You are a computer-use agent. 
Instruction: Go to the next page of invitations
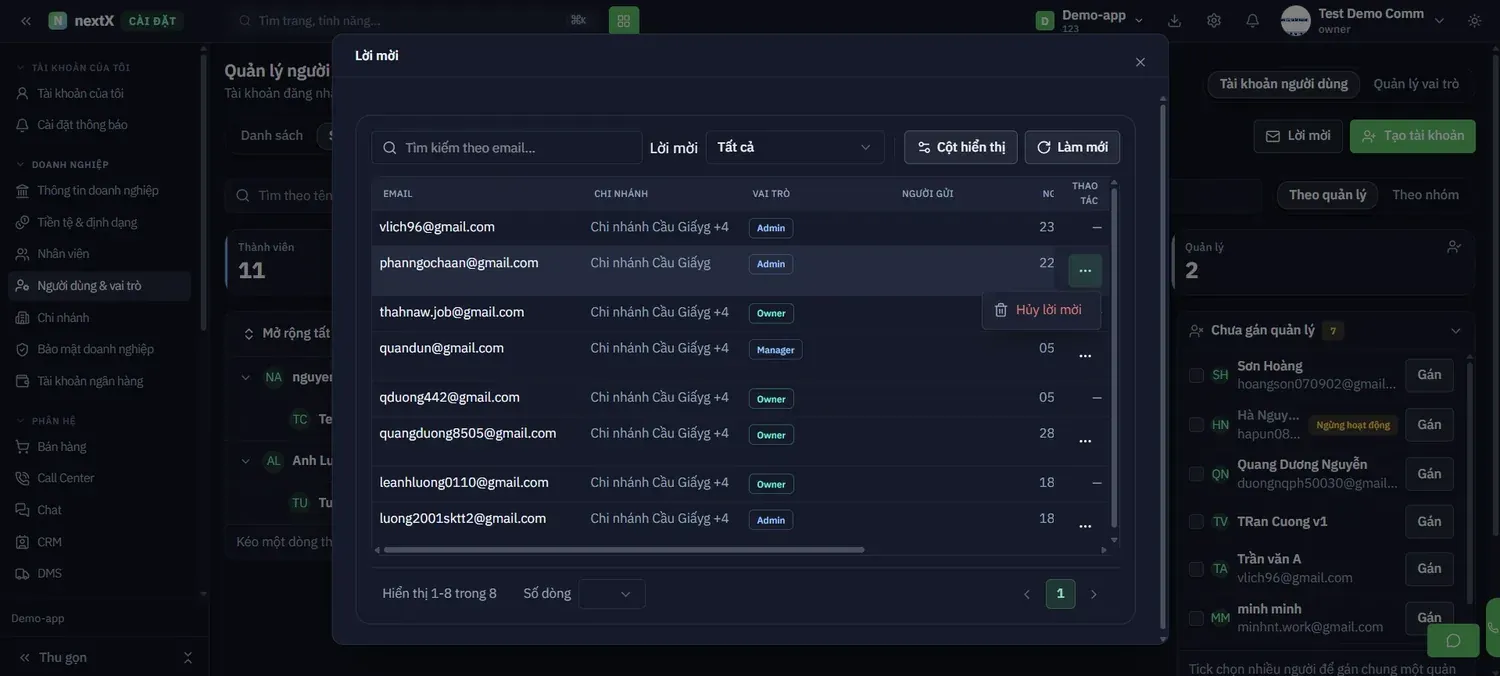tap(1094, 595)
